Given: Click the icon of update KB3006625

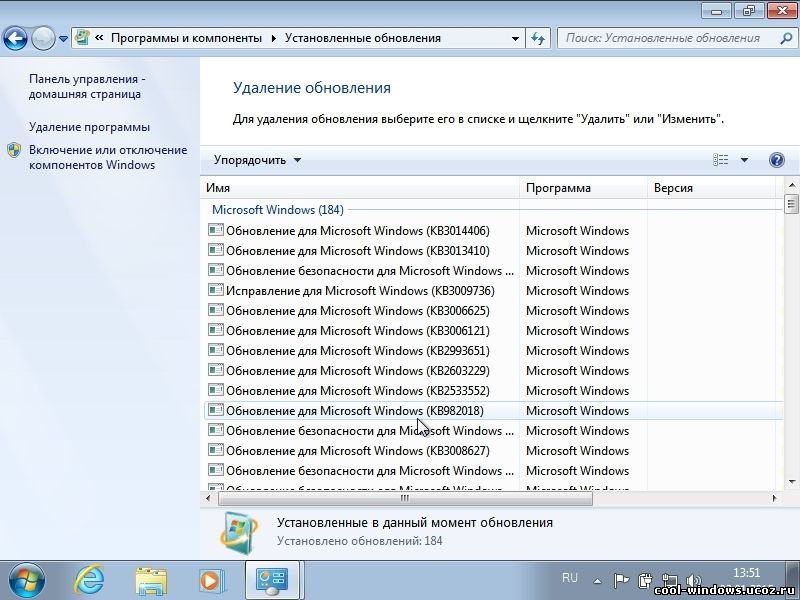Looking at the screenshot, I should point(216,310).
